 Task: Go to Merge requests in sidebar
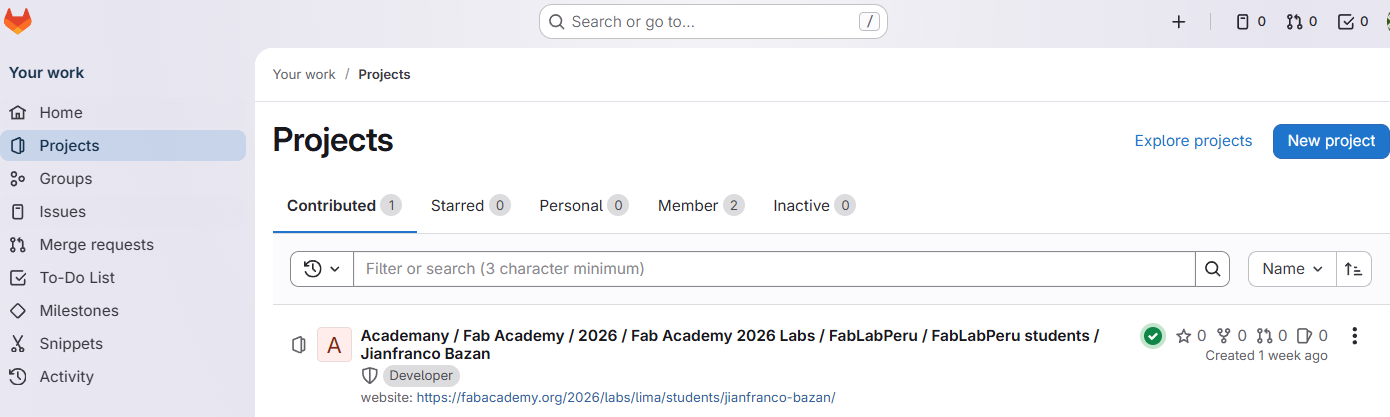(x=96, y=245)
